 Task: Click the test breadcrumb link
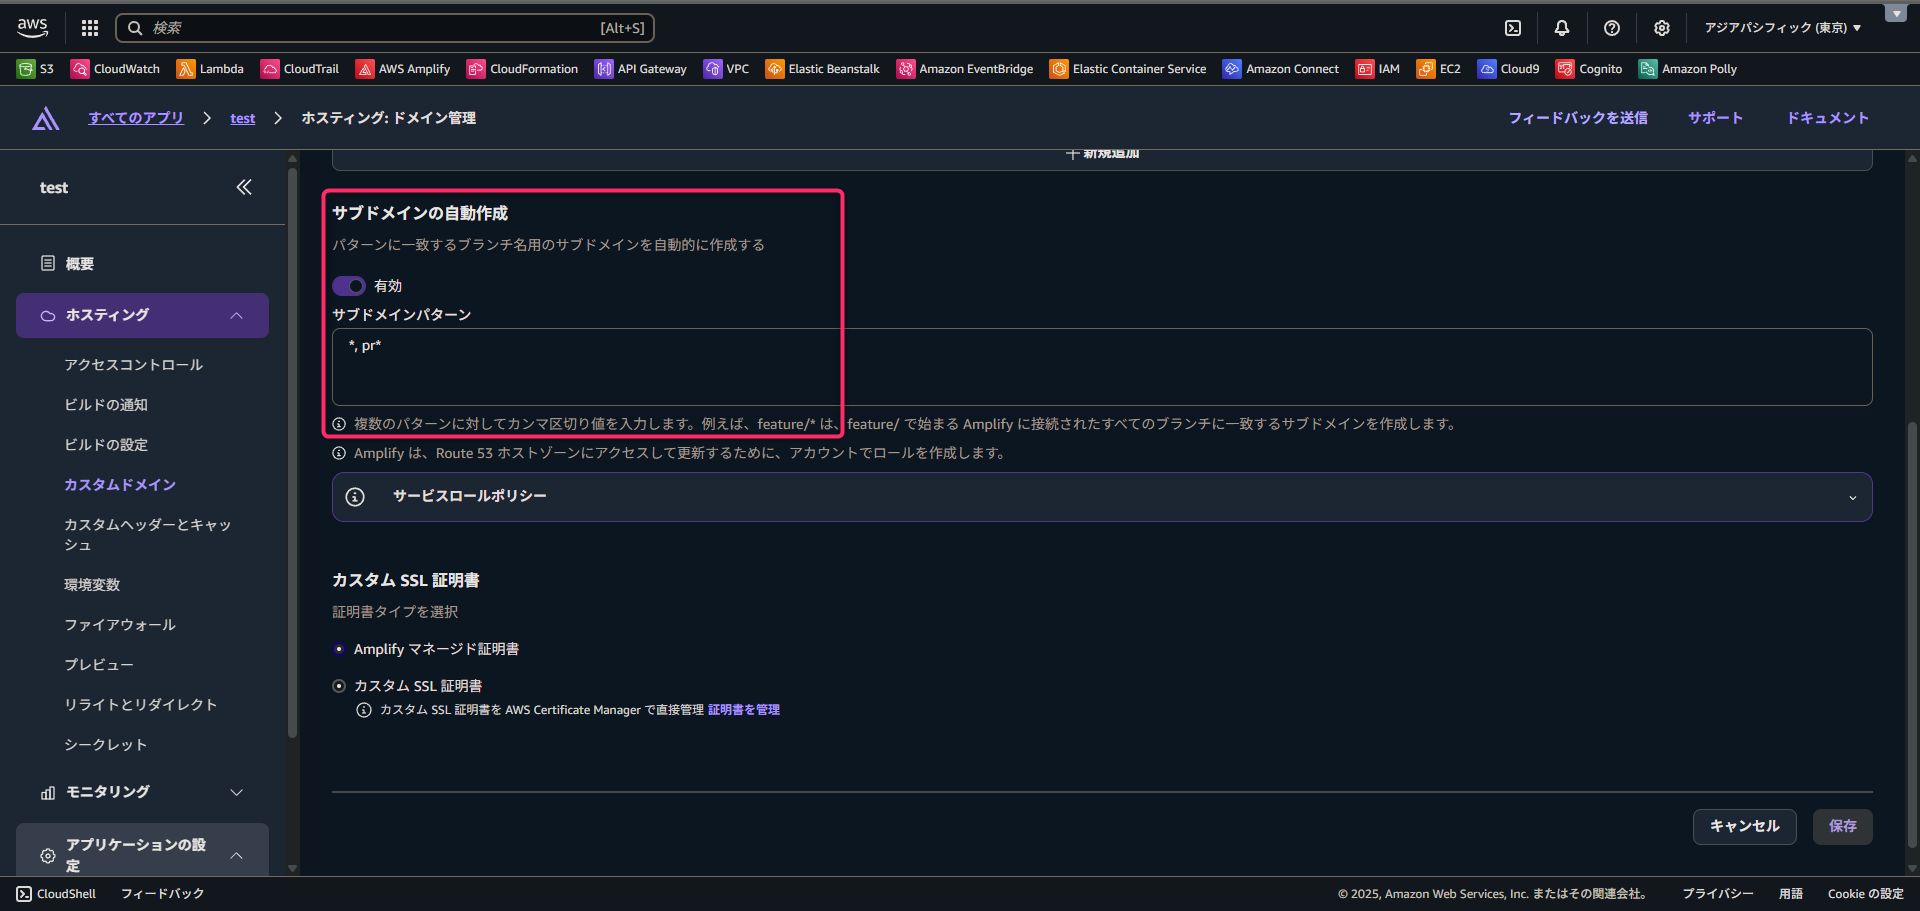[243, 118]
